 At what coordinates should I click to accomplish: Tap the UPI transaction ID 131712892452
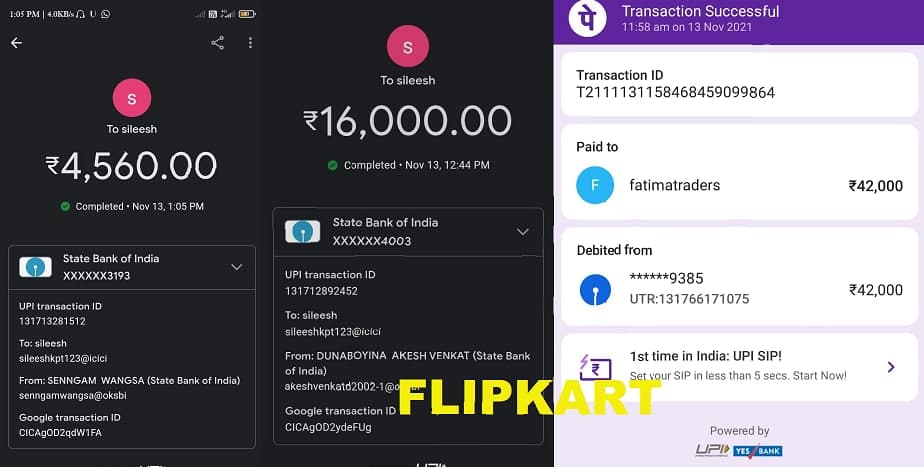[x=321, y=291]
